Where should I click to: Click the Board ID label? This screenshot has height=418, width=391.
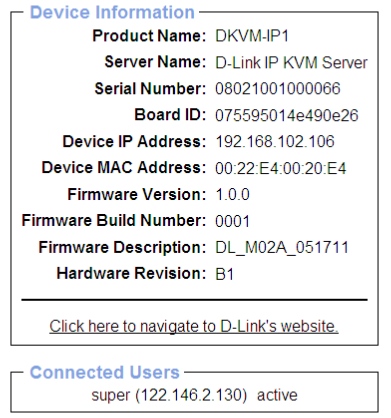(x=170, y=115)
